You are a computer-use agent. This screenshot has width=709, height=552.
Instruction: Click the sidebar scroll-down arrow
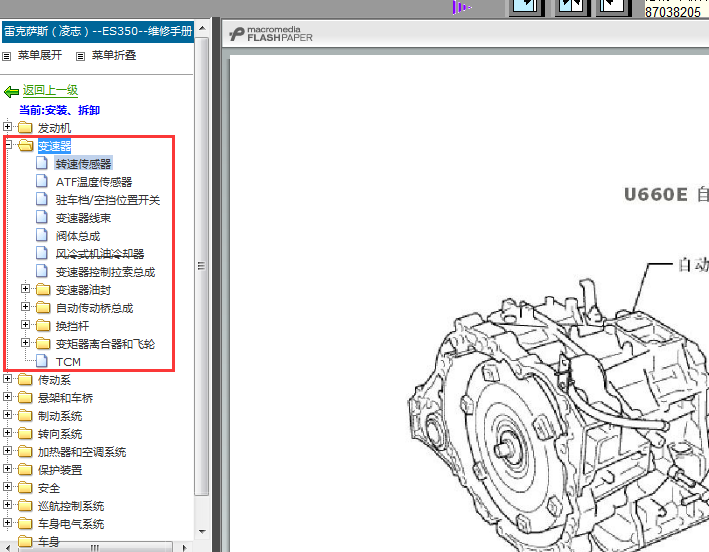coord(202,531)
